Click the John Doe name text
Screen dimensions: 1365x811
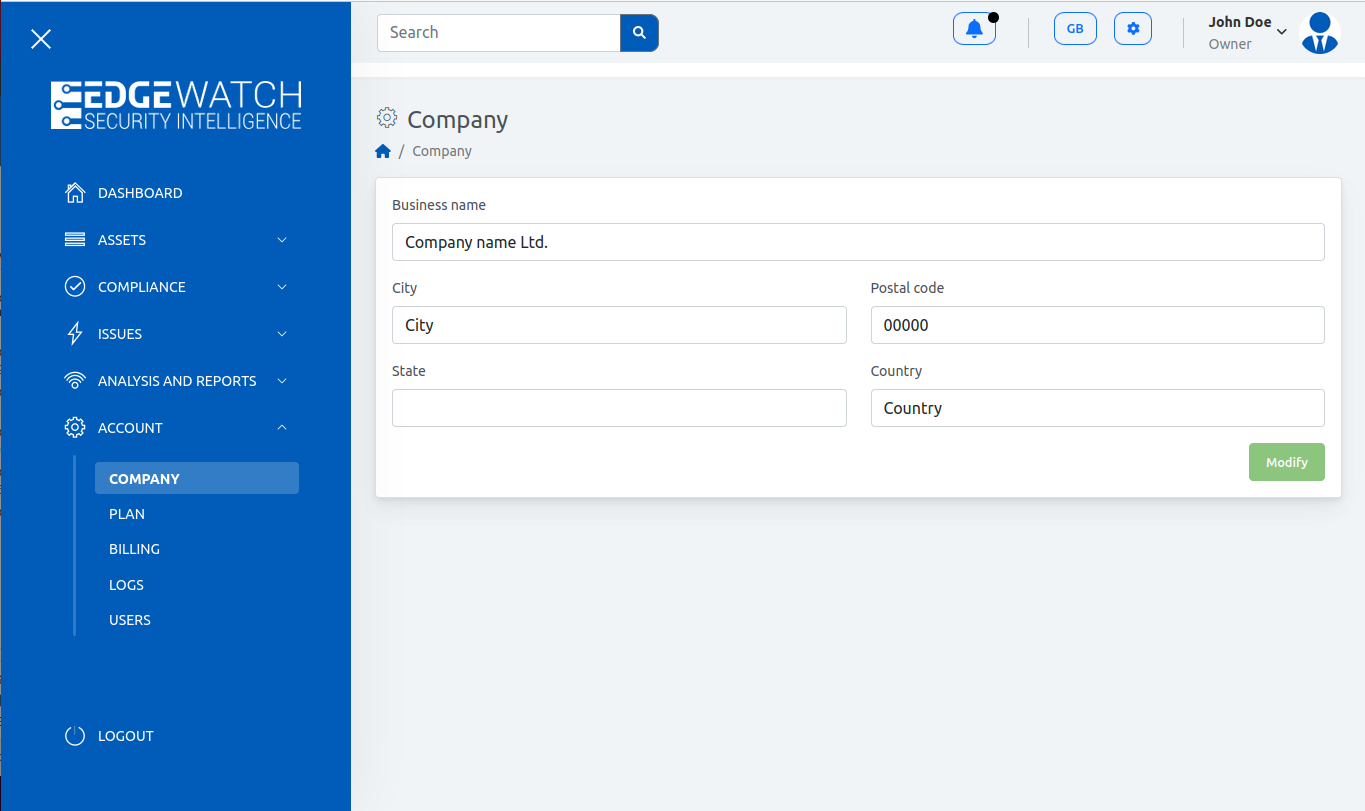click(x=1240, y=22)
